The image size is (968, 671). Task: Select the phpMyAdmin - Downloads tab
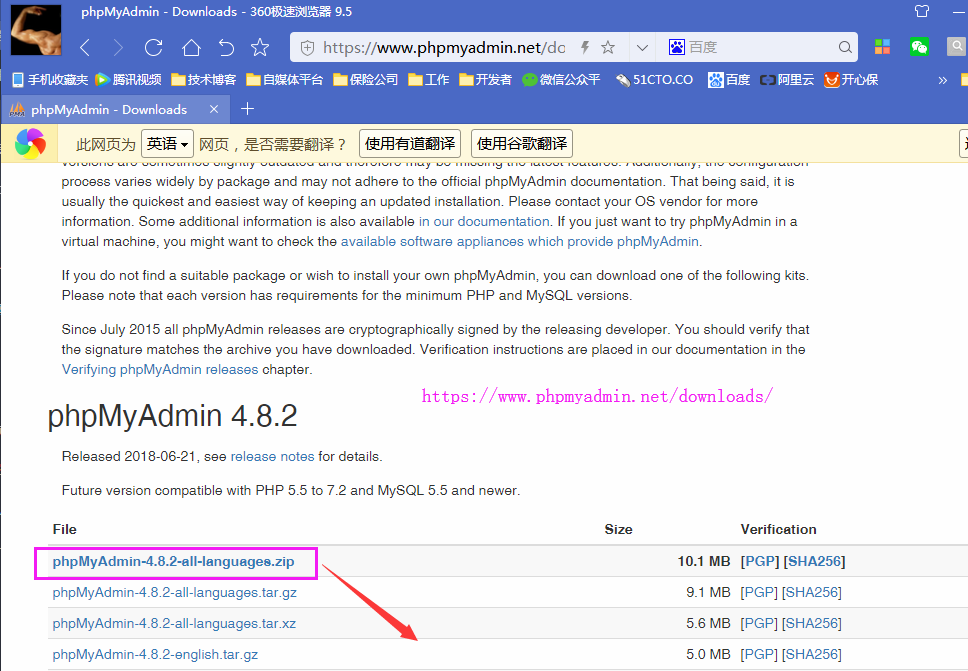click(115, 109)
